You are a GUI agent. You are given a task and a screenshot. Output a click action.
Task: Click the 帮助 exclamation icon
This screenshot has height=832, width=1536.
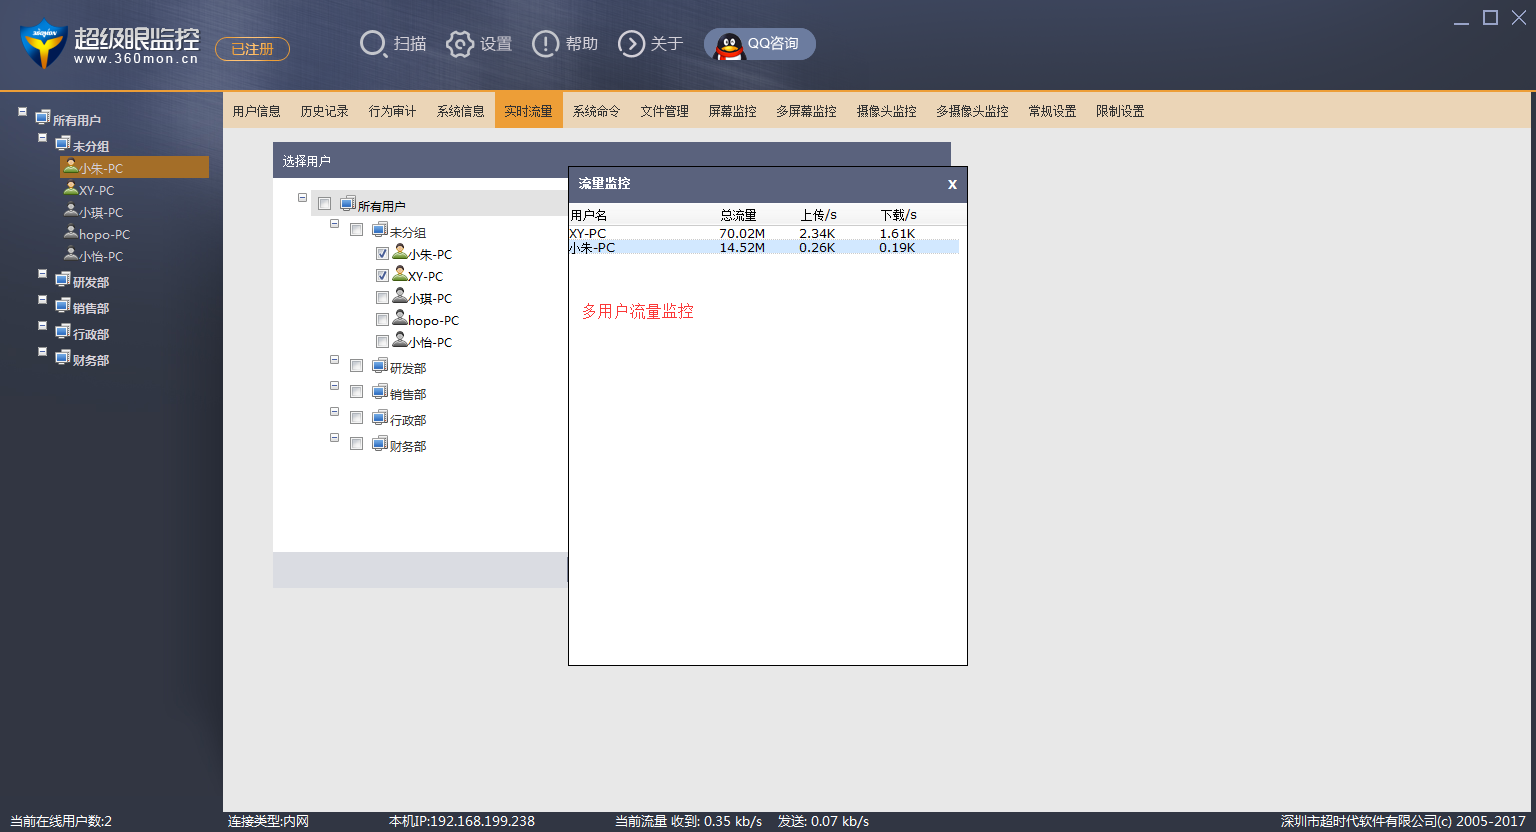[x=545, y=44]
